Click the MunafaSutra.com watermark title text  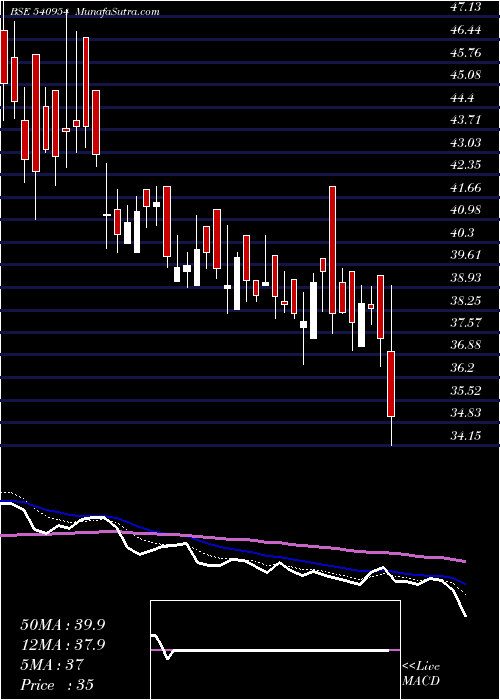click(x=118, y=12)
